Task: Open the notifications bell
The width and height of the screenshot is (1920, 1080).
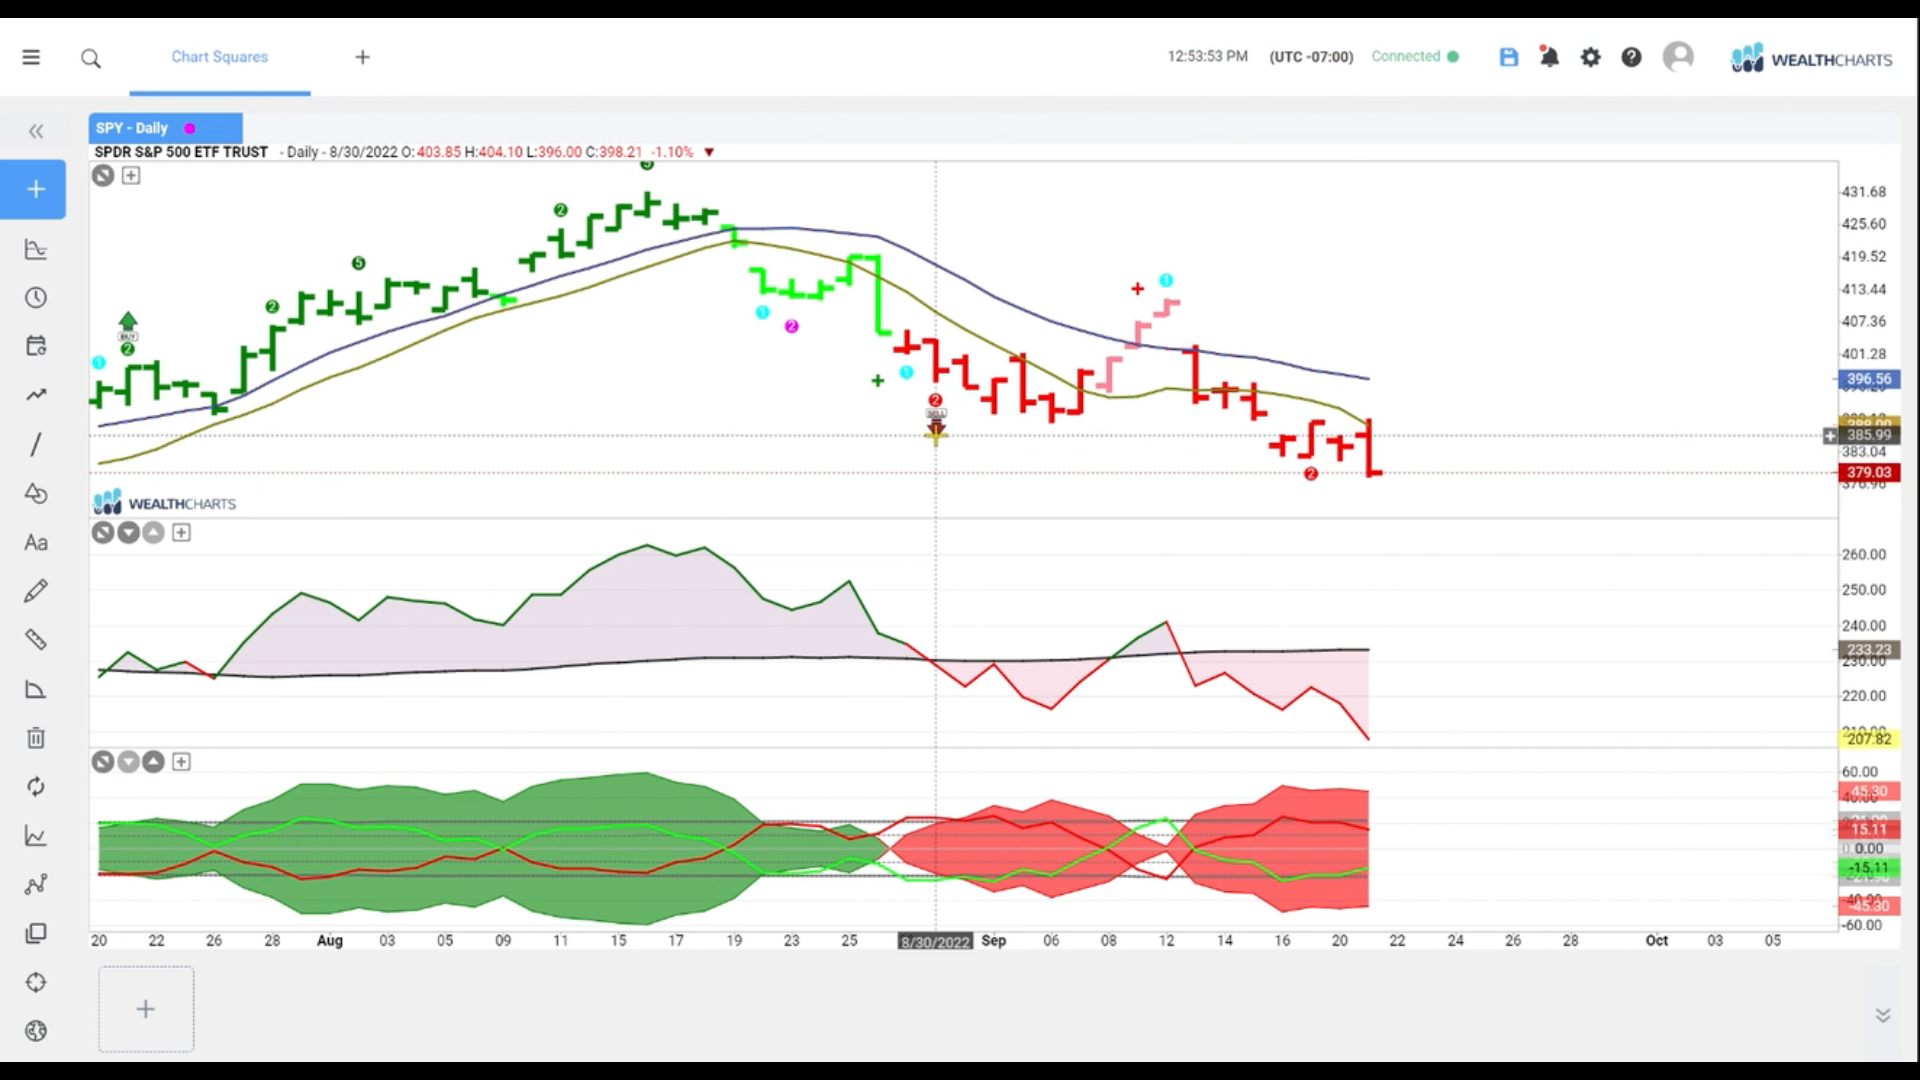Action: [1549, 56]
